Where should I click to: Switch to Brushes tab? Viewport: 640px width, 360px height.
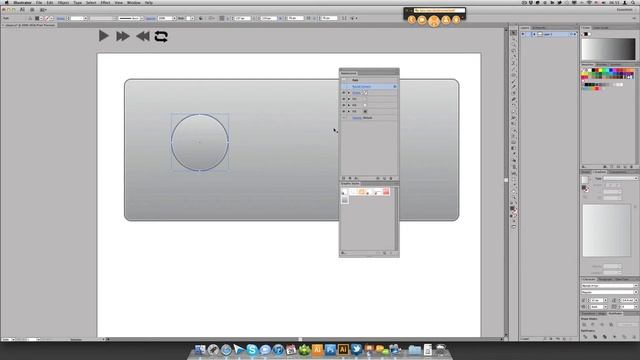(602, 64)
